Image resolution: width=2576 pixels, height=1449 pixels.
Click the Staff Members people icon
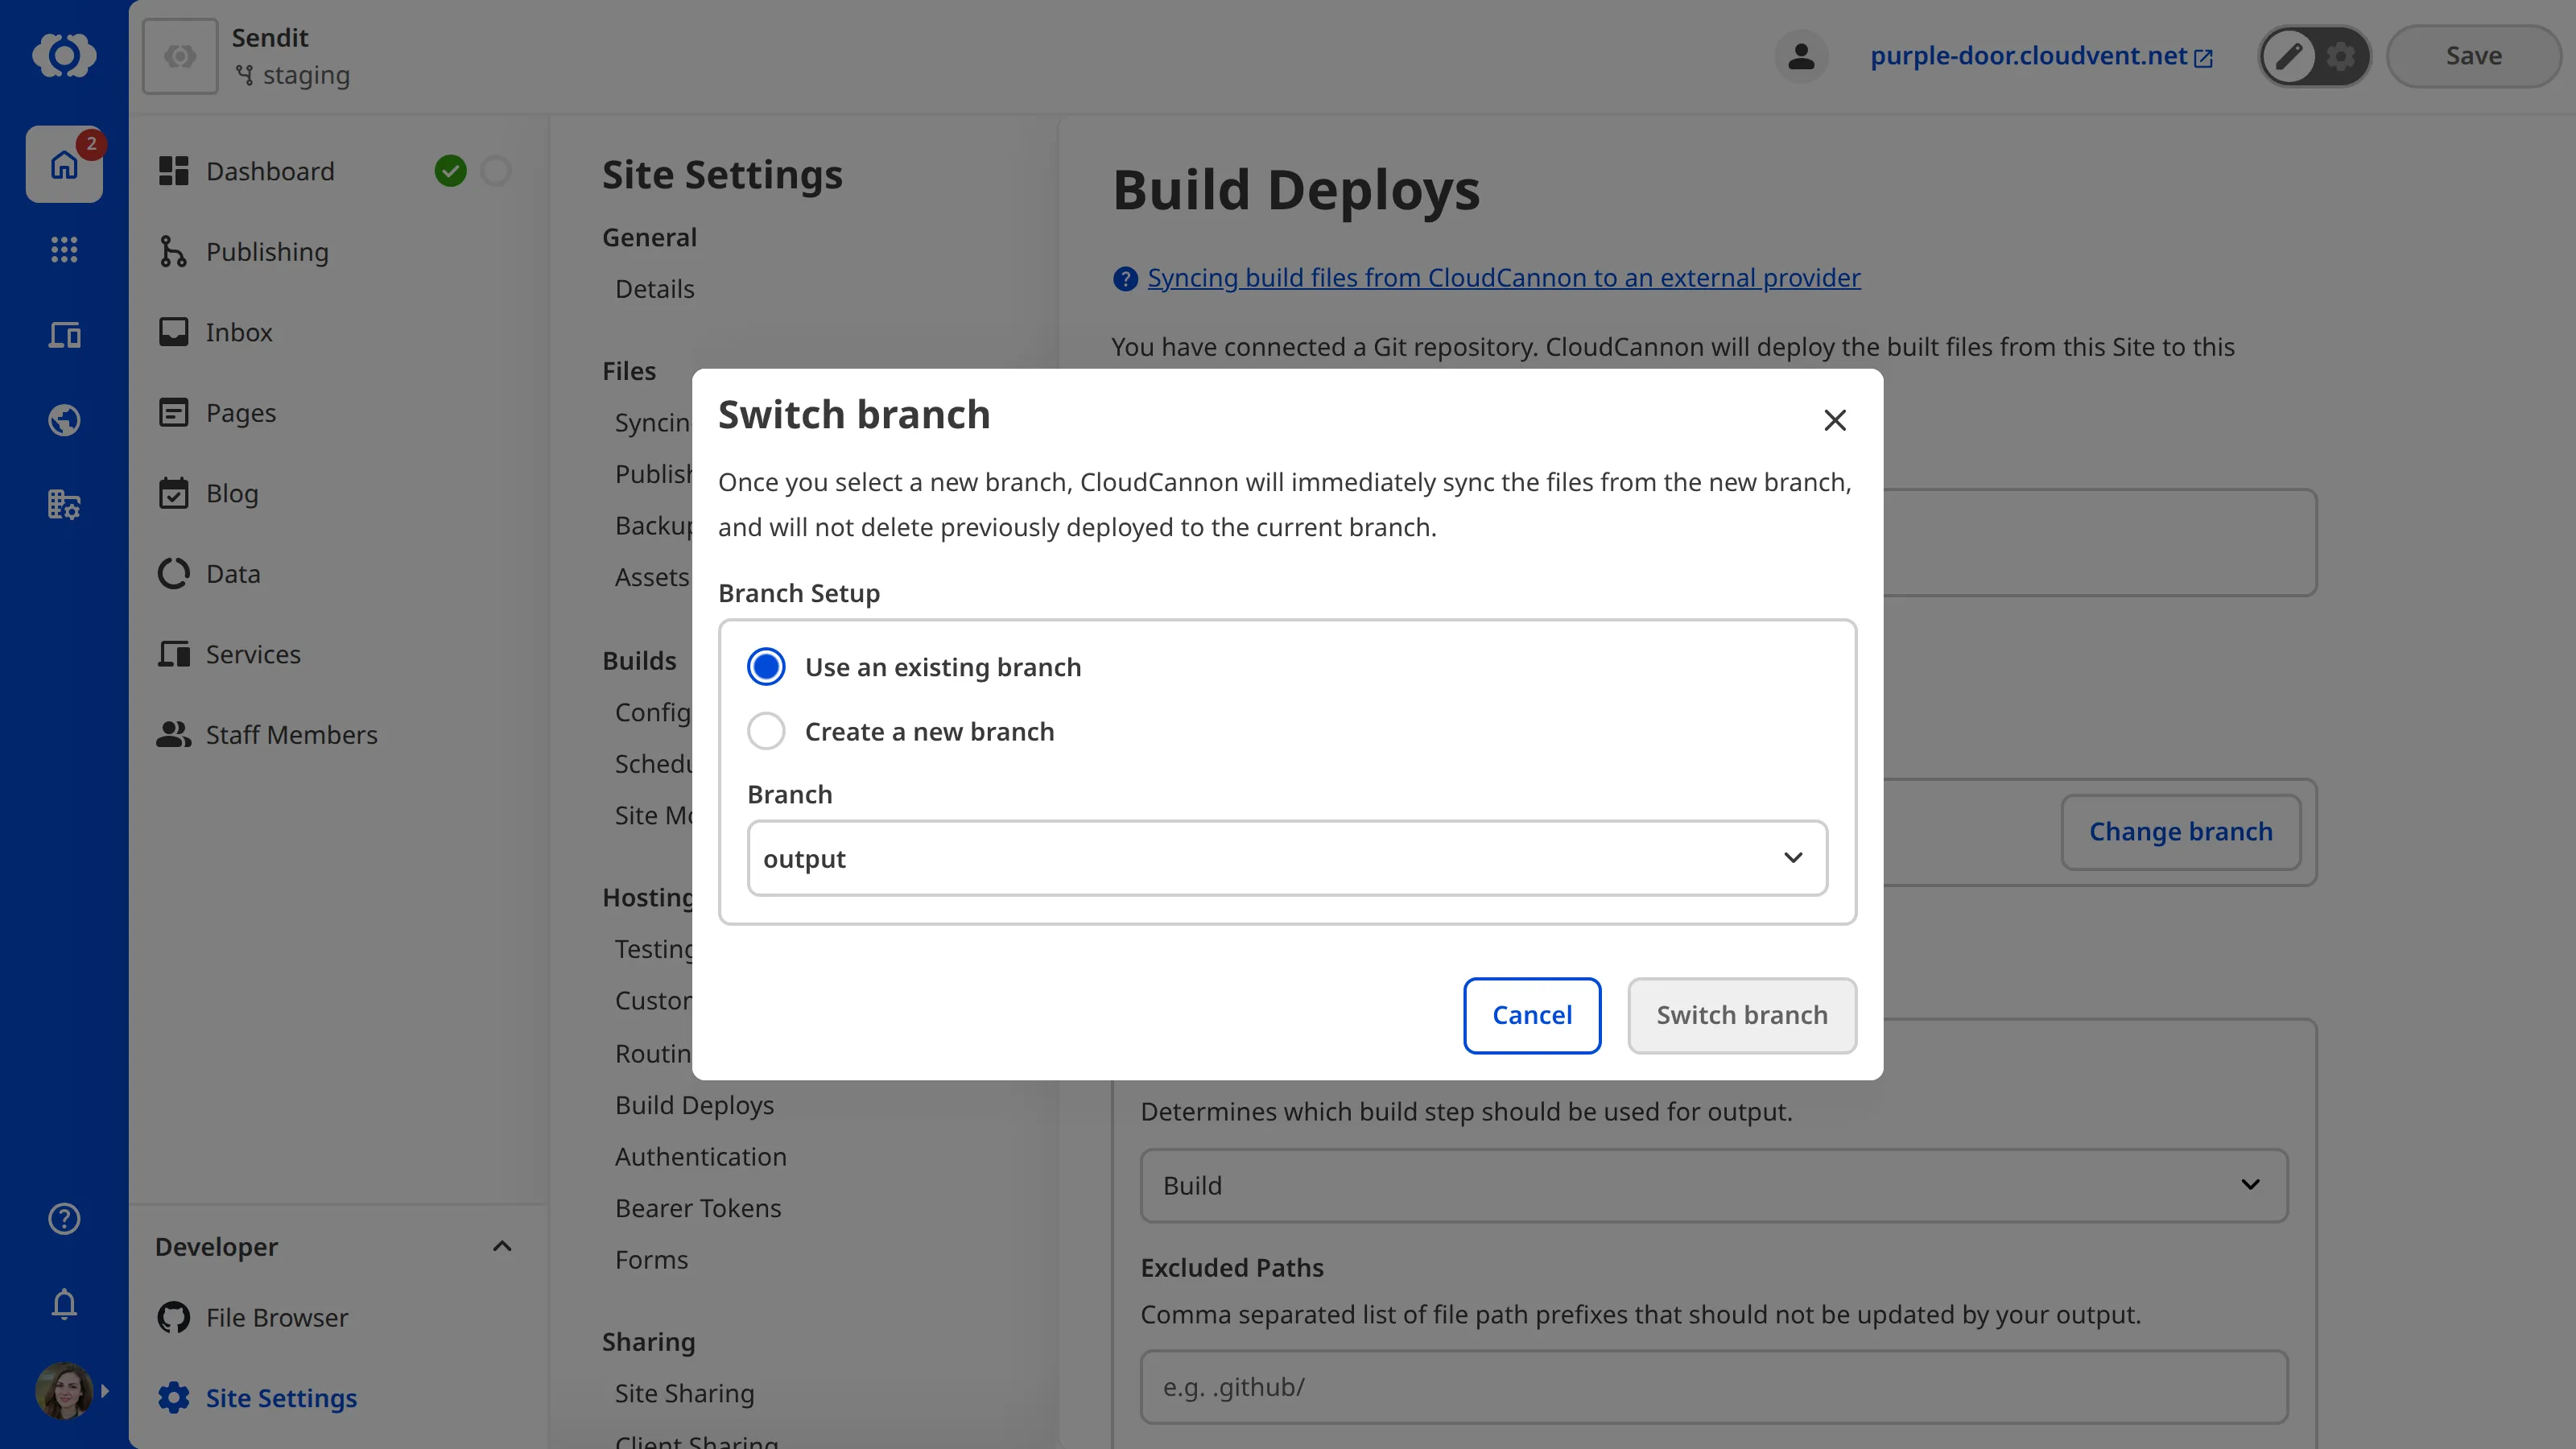[x=173, y=735]
